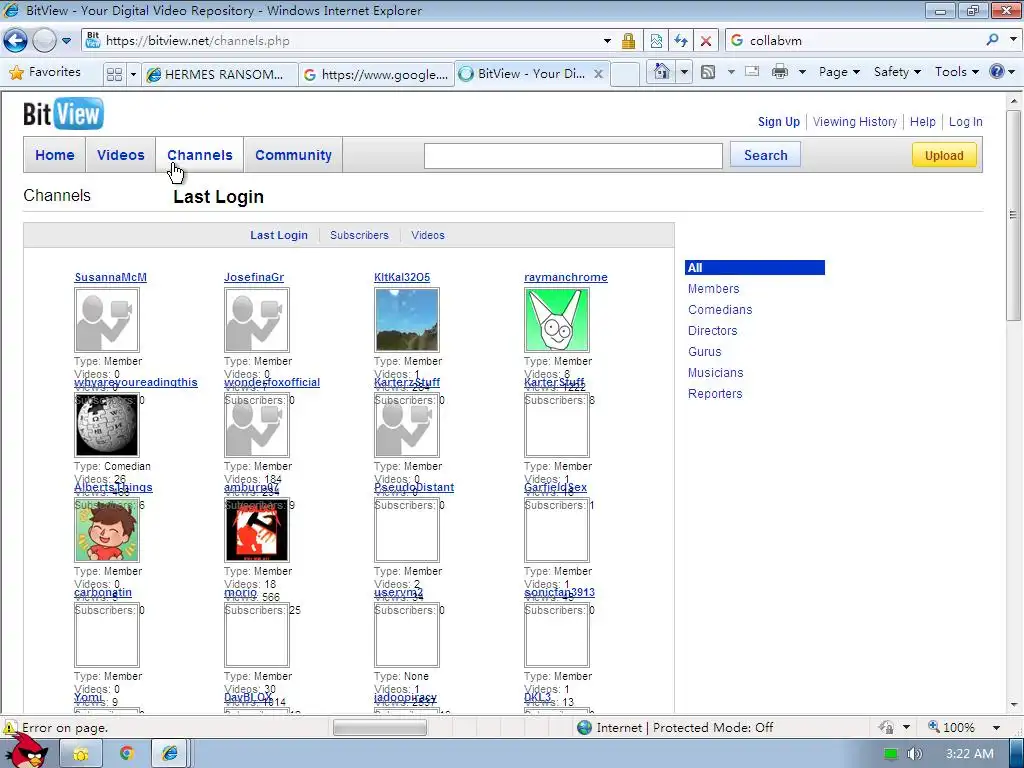Open the Community navigation tab

coord(293,155)
